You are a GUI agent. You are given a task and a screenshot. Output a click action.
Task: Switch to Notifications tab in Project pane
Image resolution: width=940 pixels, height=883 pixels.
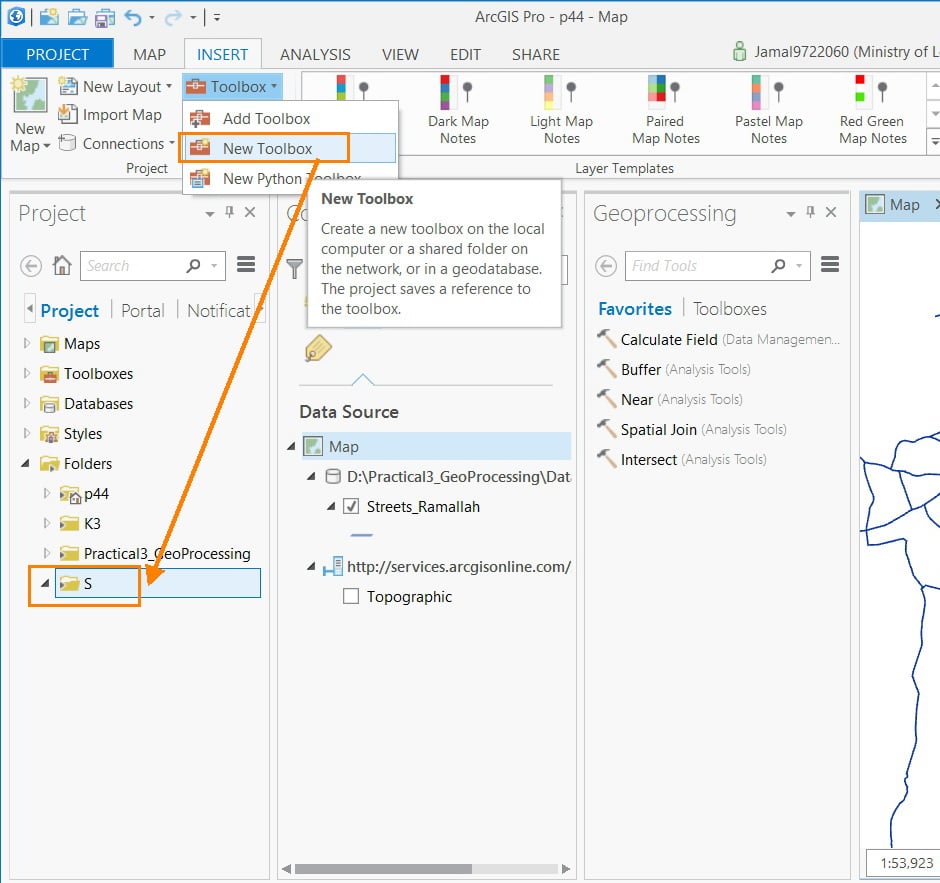(219, 311)
